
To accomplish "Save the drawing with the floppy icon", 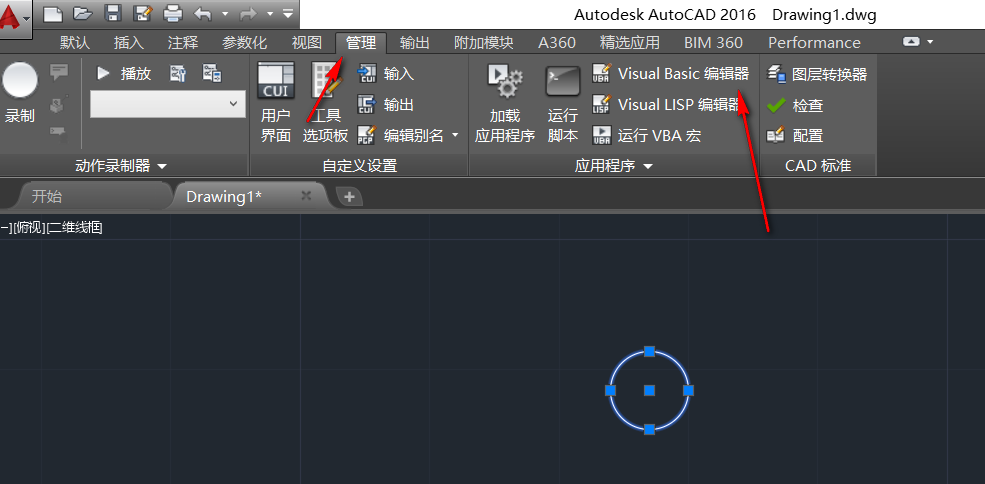I will coord(113,13).
